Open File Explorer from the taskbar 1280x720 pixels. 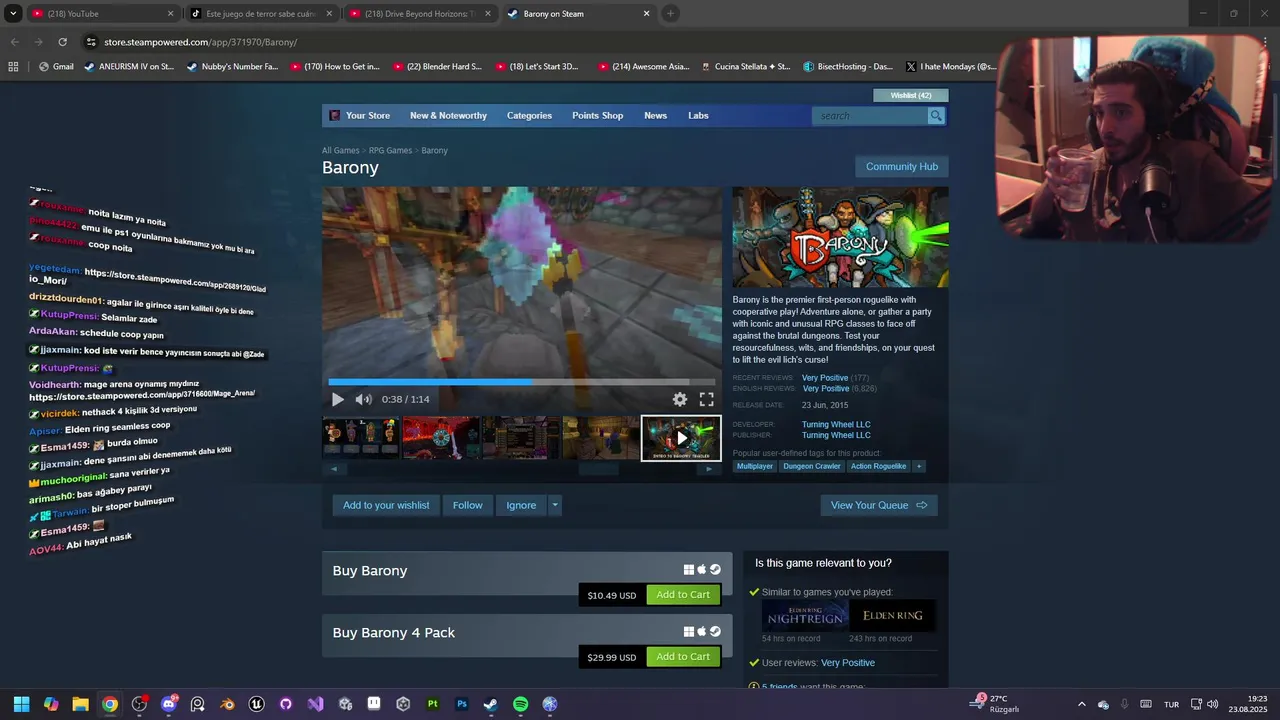[80, 704]
